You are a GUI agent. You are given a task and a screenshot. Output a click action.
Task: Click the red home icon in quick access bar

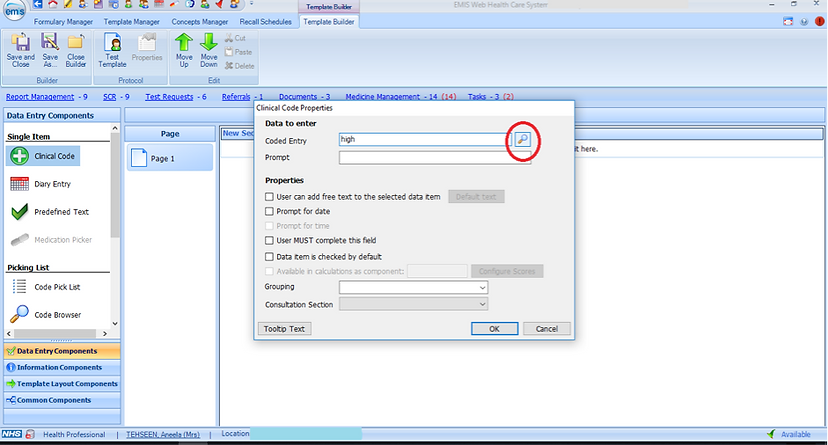coord(52,4)
